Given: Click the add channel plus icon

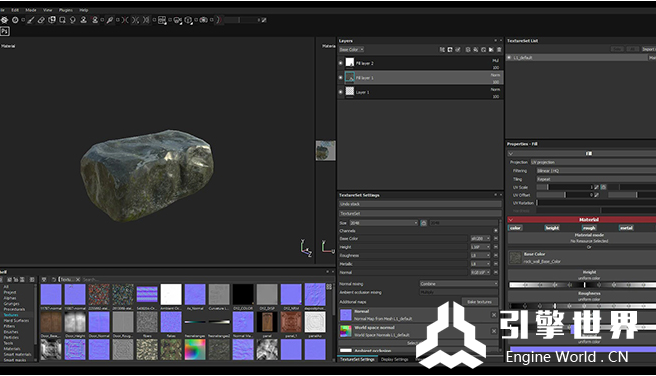Looking at the screenshot, I should [496, 230].
